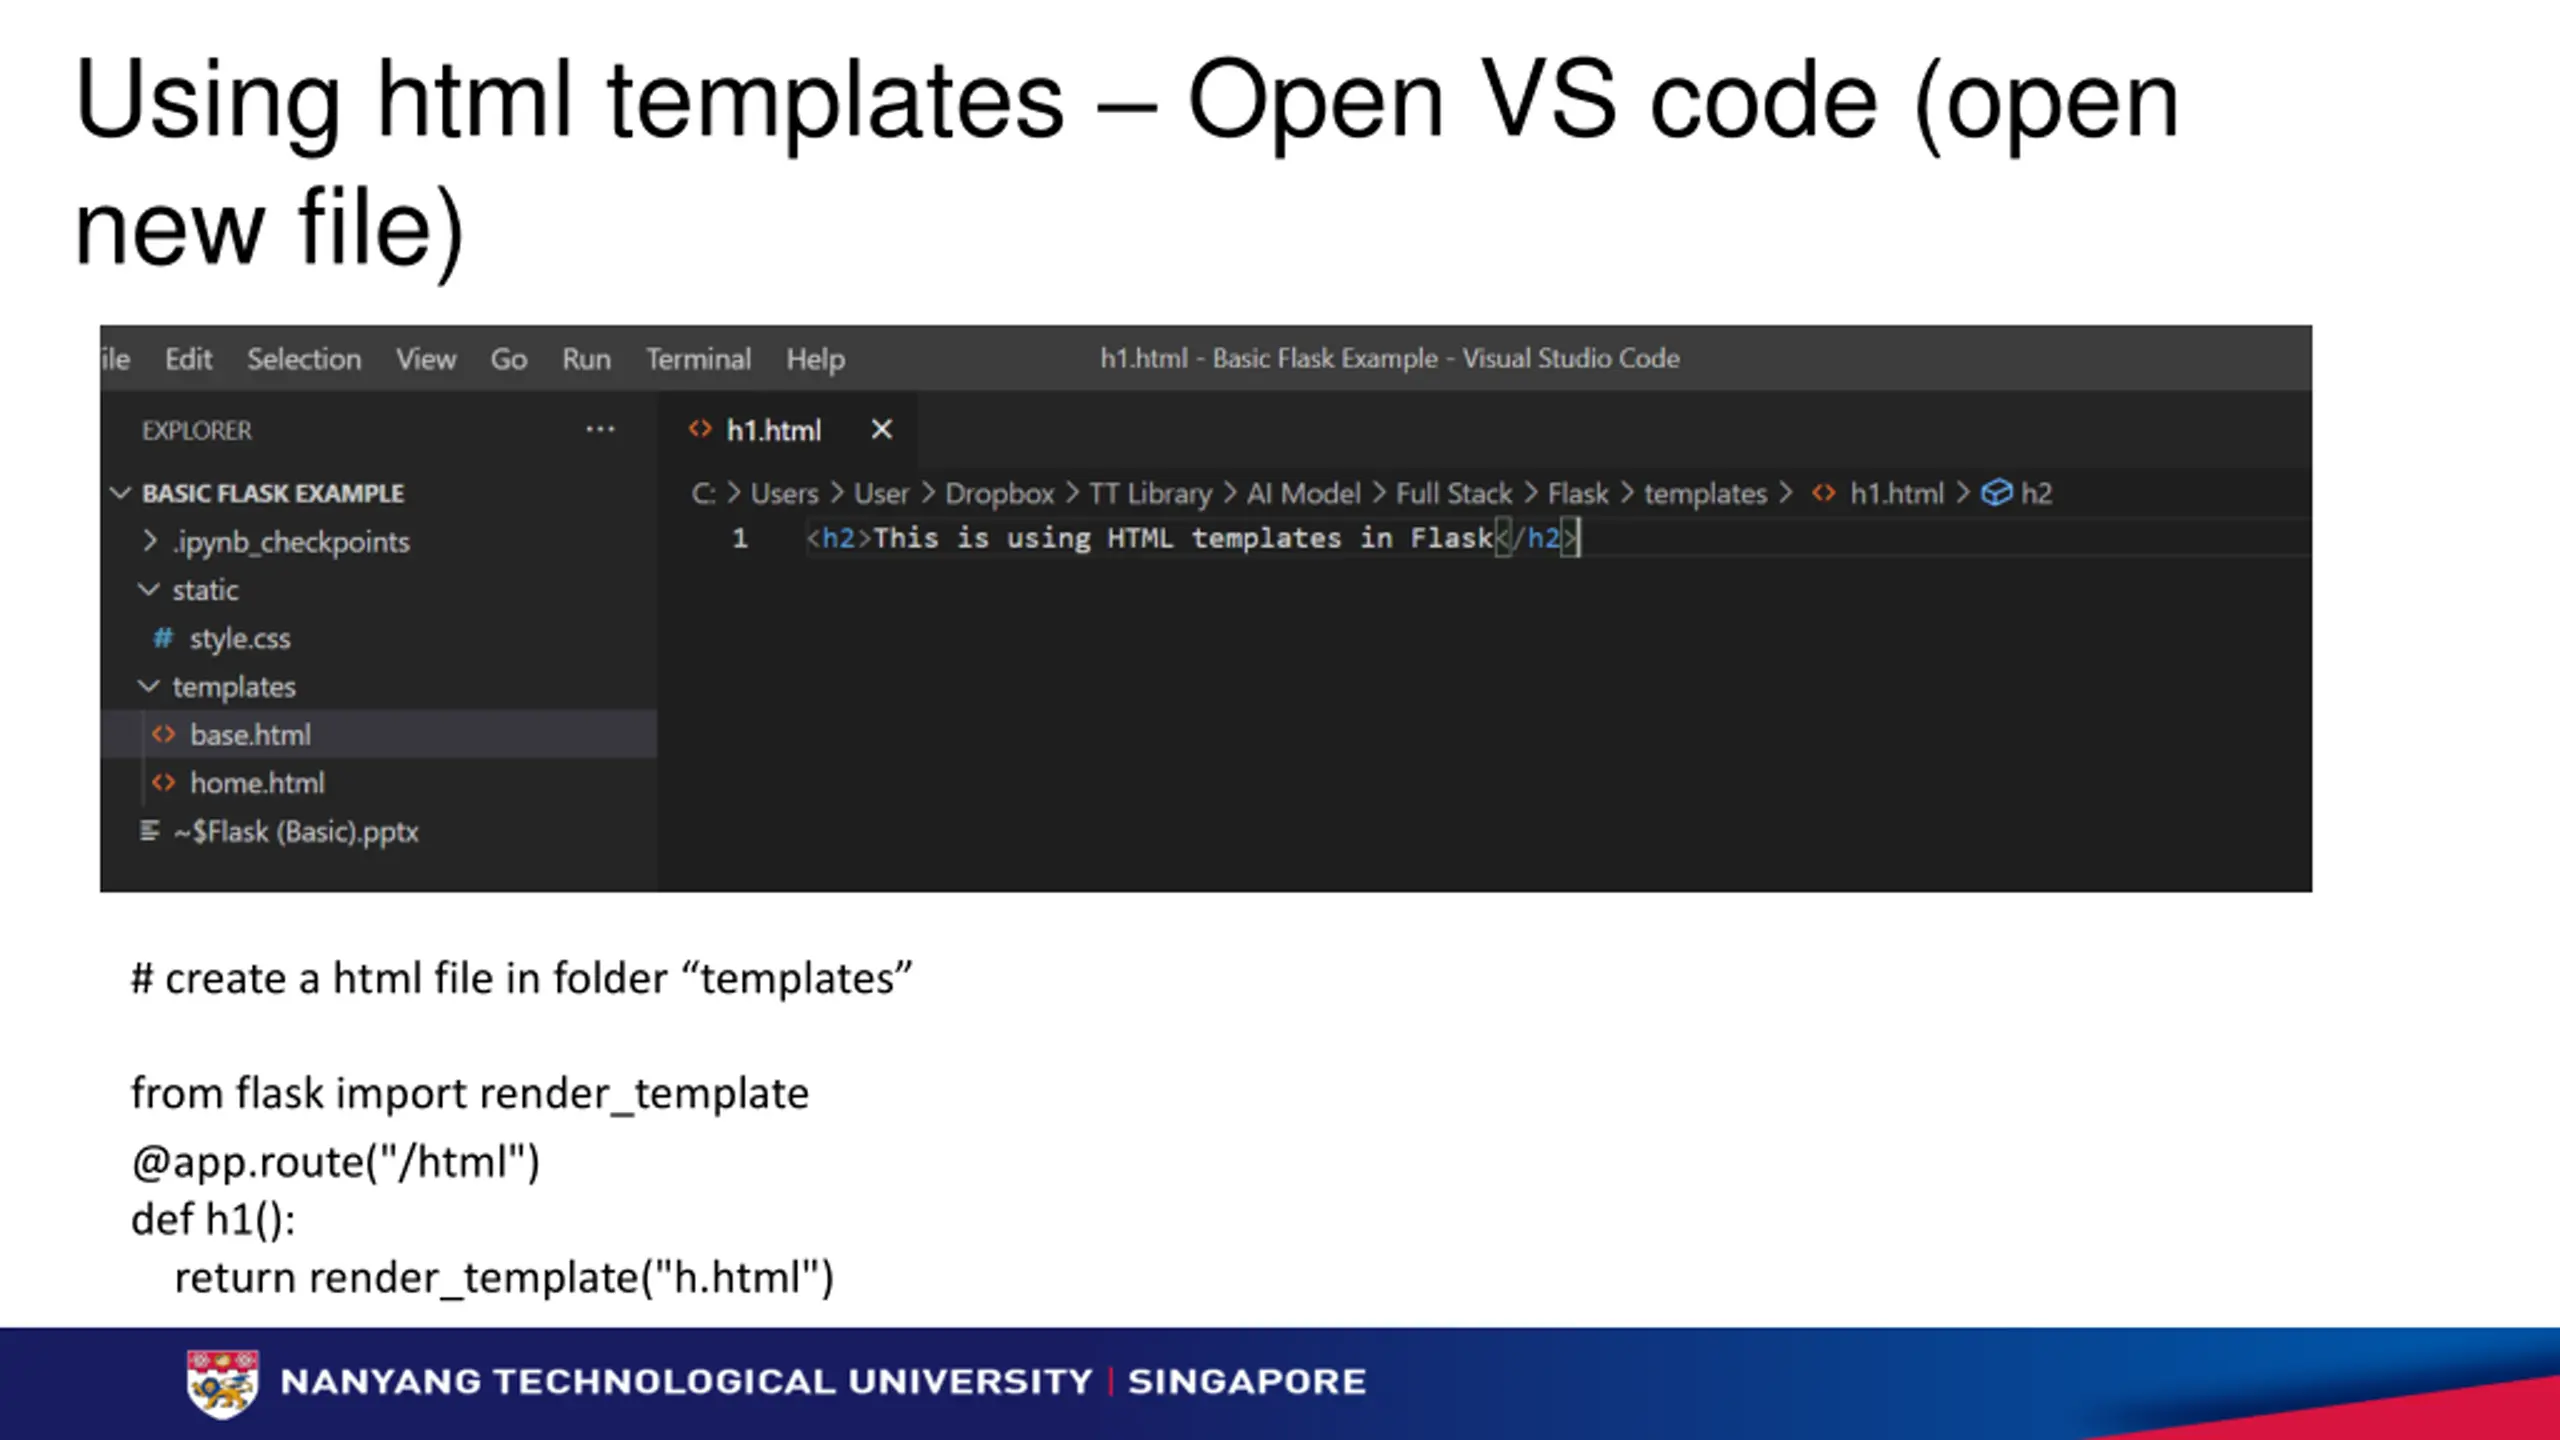
Task: Open the Go menu
Action: tap(508, 359)
